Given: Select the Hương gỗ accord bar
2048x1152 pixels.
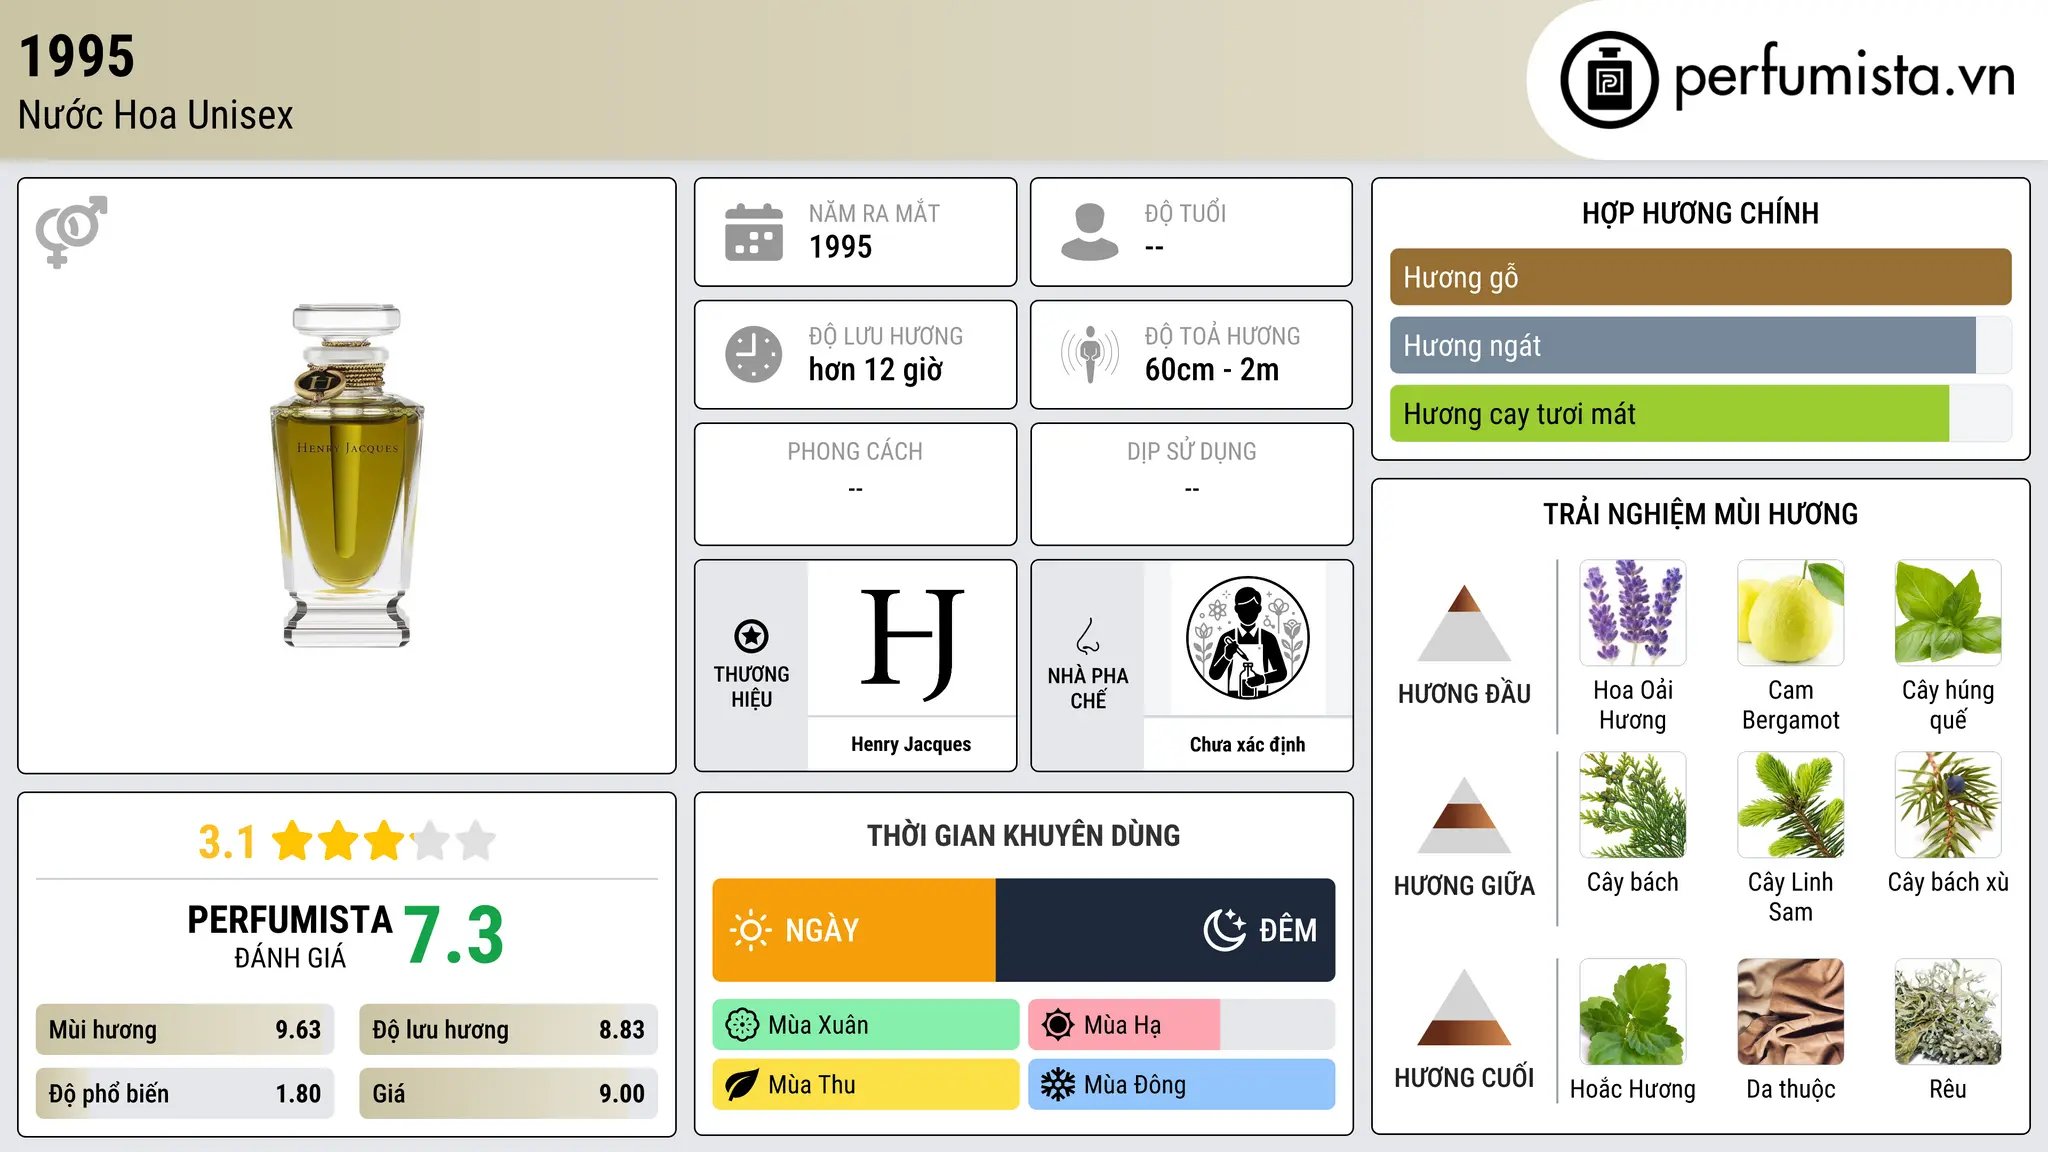Looking at the screenshot, I should pos(1700,277).
